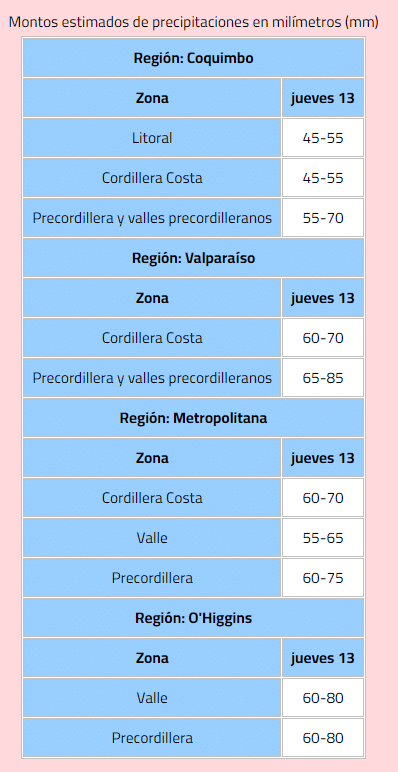Select the Litoral zone cell
The width and height of the screenshot is (398, 772).
152,138
